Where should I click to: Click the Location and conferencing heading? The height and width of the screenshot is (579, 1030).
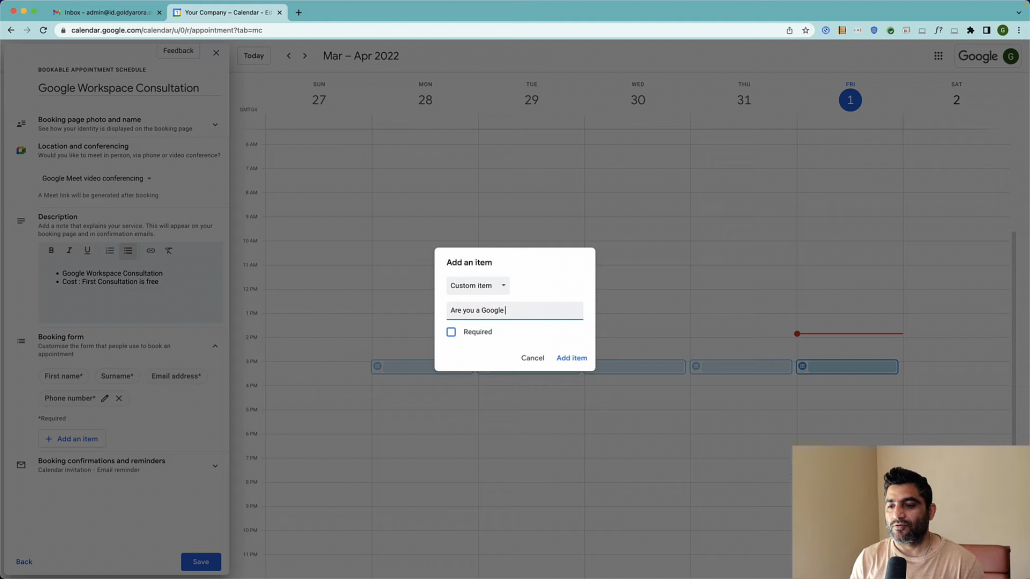pos(83,147)
